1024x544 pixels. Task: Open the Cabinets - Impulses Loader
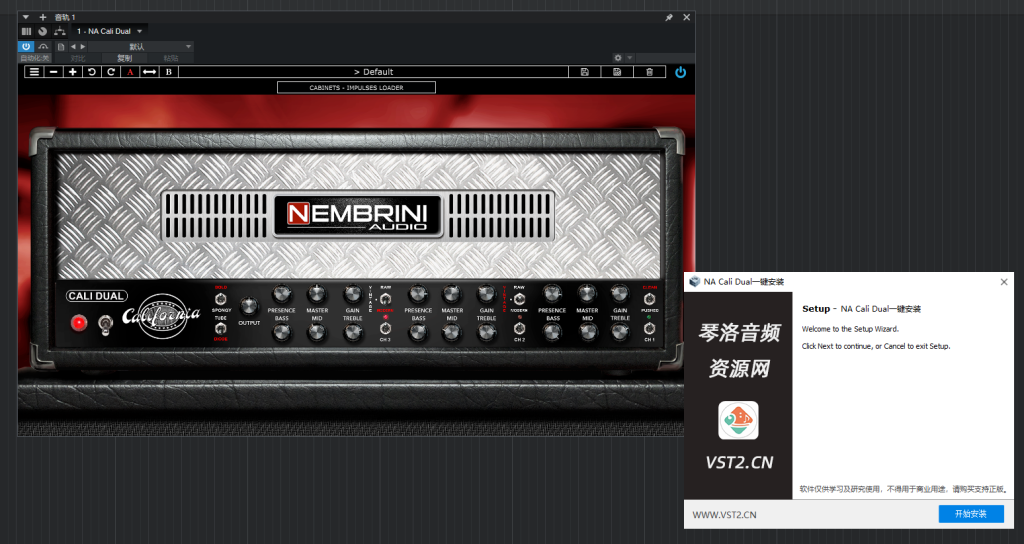(356, 88)
